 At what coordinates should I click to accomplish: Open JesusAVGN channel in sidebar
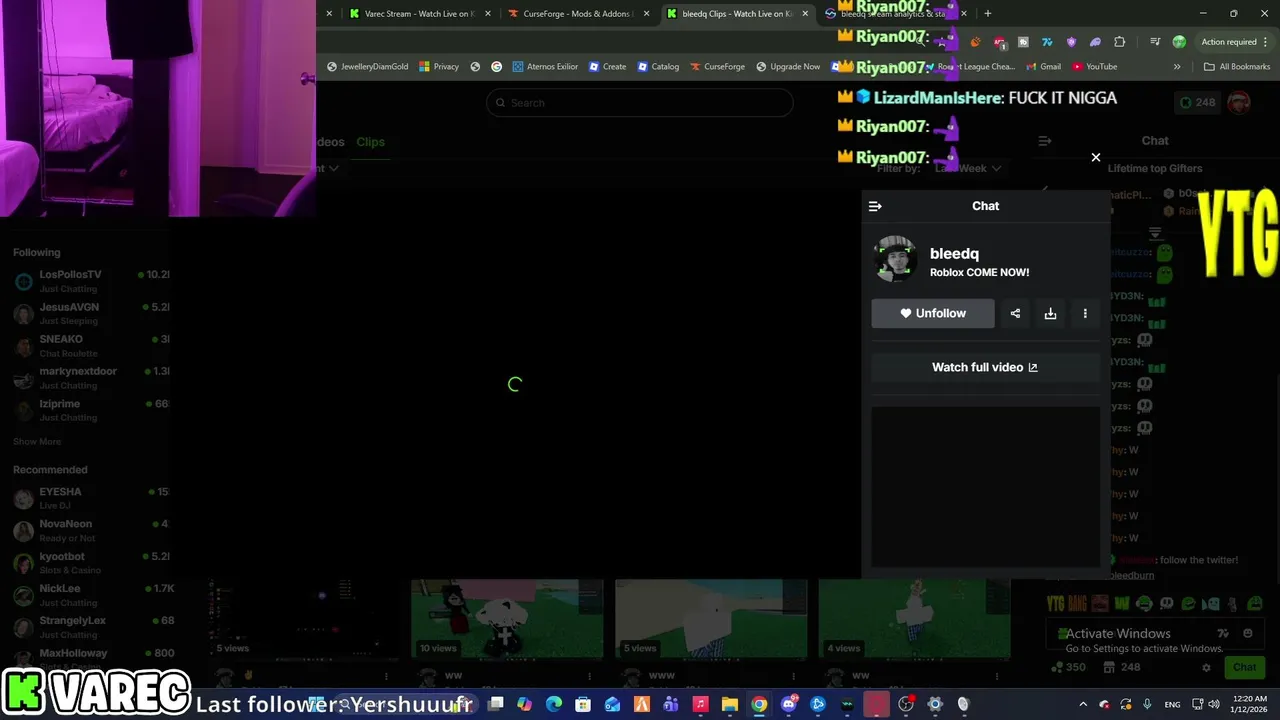click(x=92, y=313)
